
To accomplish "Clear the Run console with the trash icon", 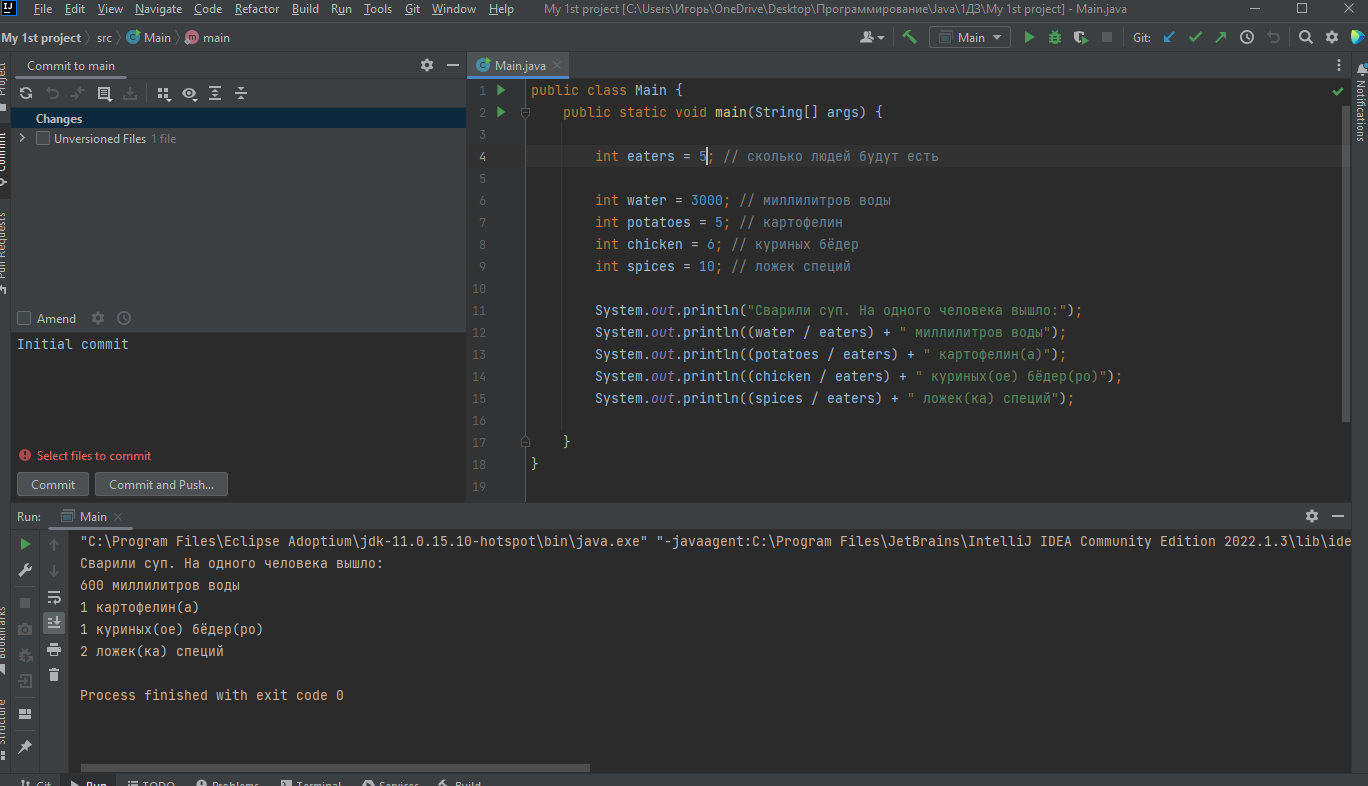I will (x=53, y=675).
